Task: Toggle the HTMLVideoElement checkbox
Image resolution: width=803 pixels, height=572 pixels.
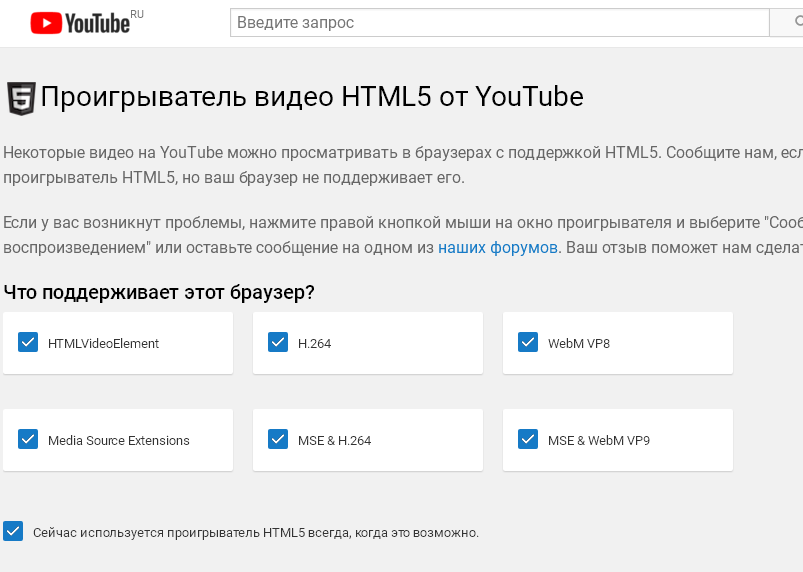Action: pyautogui.click(x=28, y=342)
